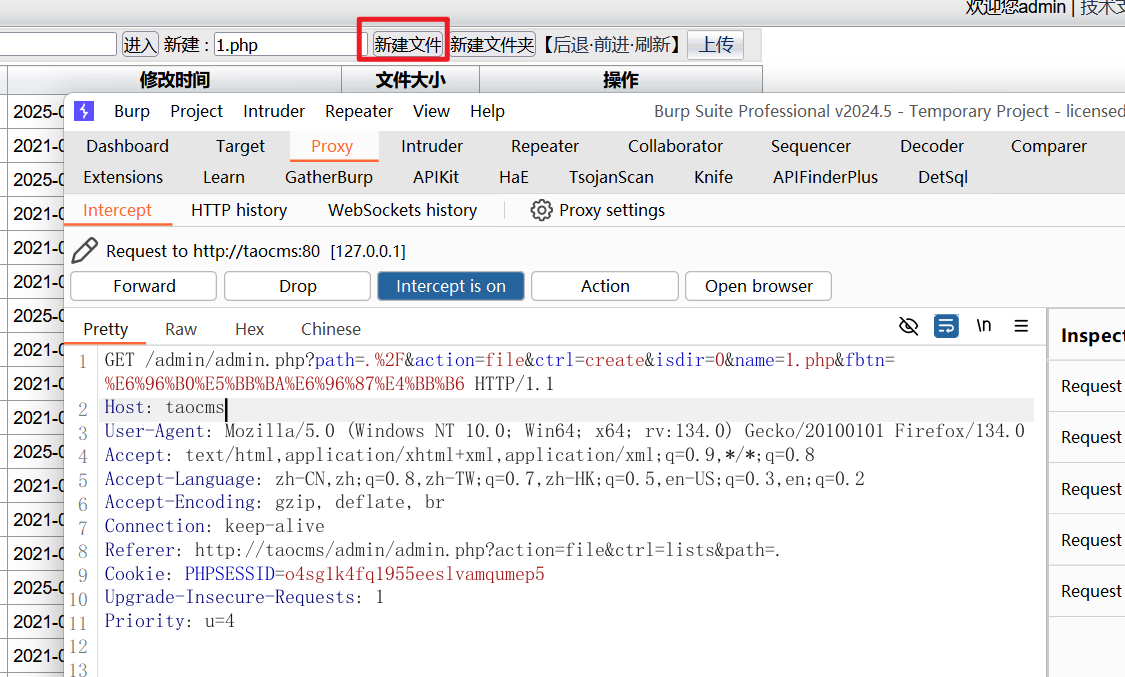Open the editor hamburger options menu
The image size is (1125, 677).
click(x=1021, y=326)
